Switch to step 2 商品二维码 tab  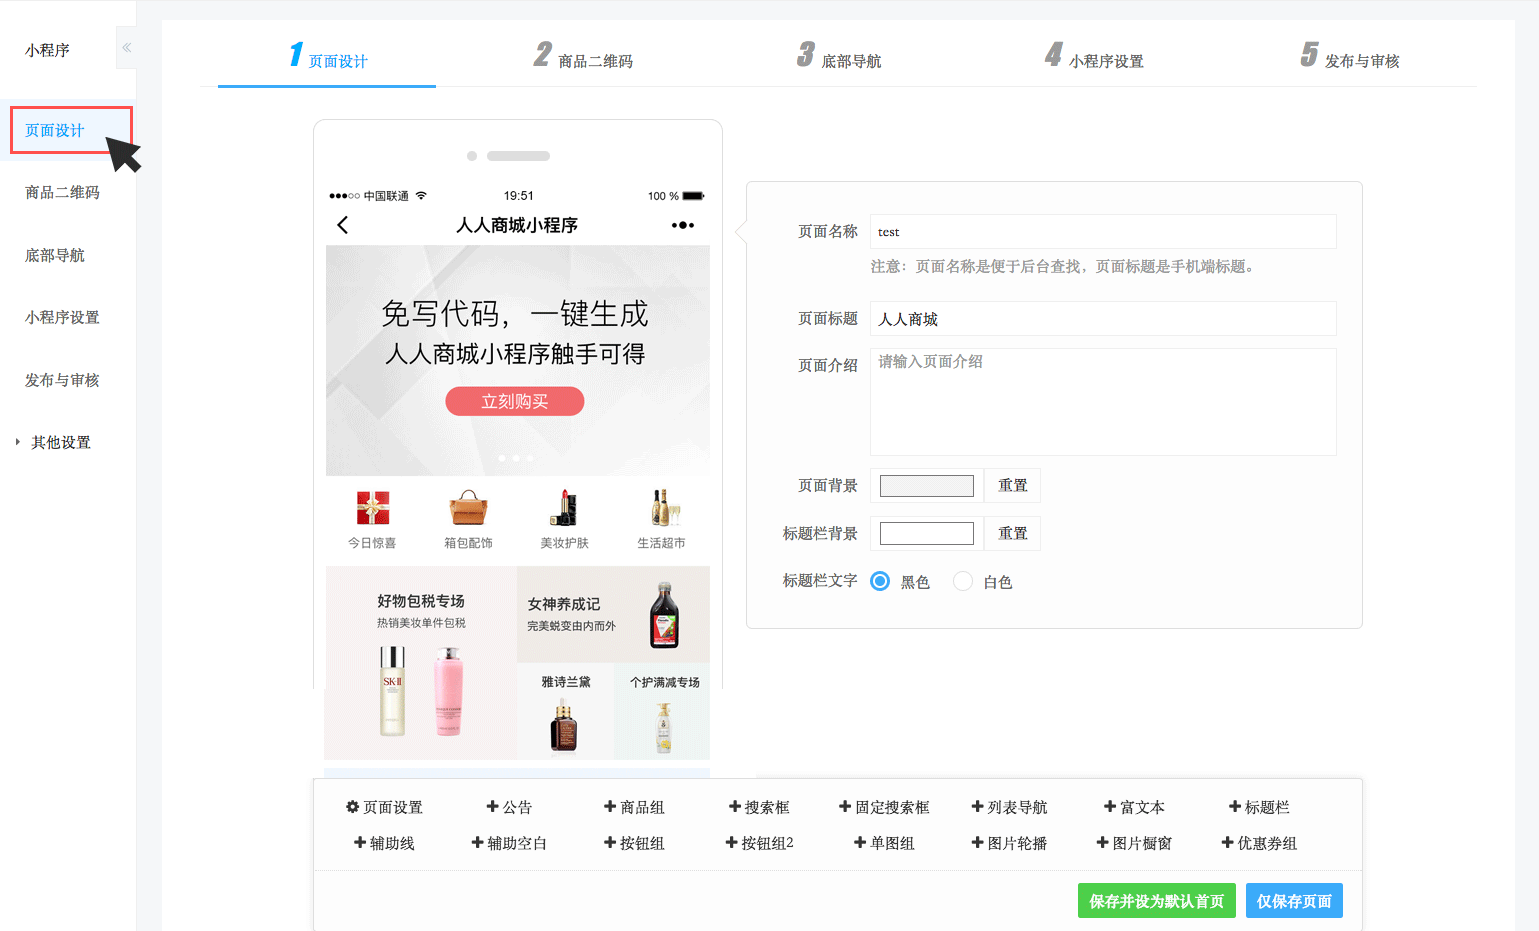tap(584, 59)
